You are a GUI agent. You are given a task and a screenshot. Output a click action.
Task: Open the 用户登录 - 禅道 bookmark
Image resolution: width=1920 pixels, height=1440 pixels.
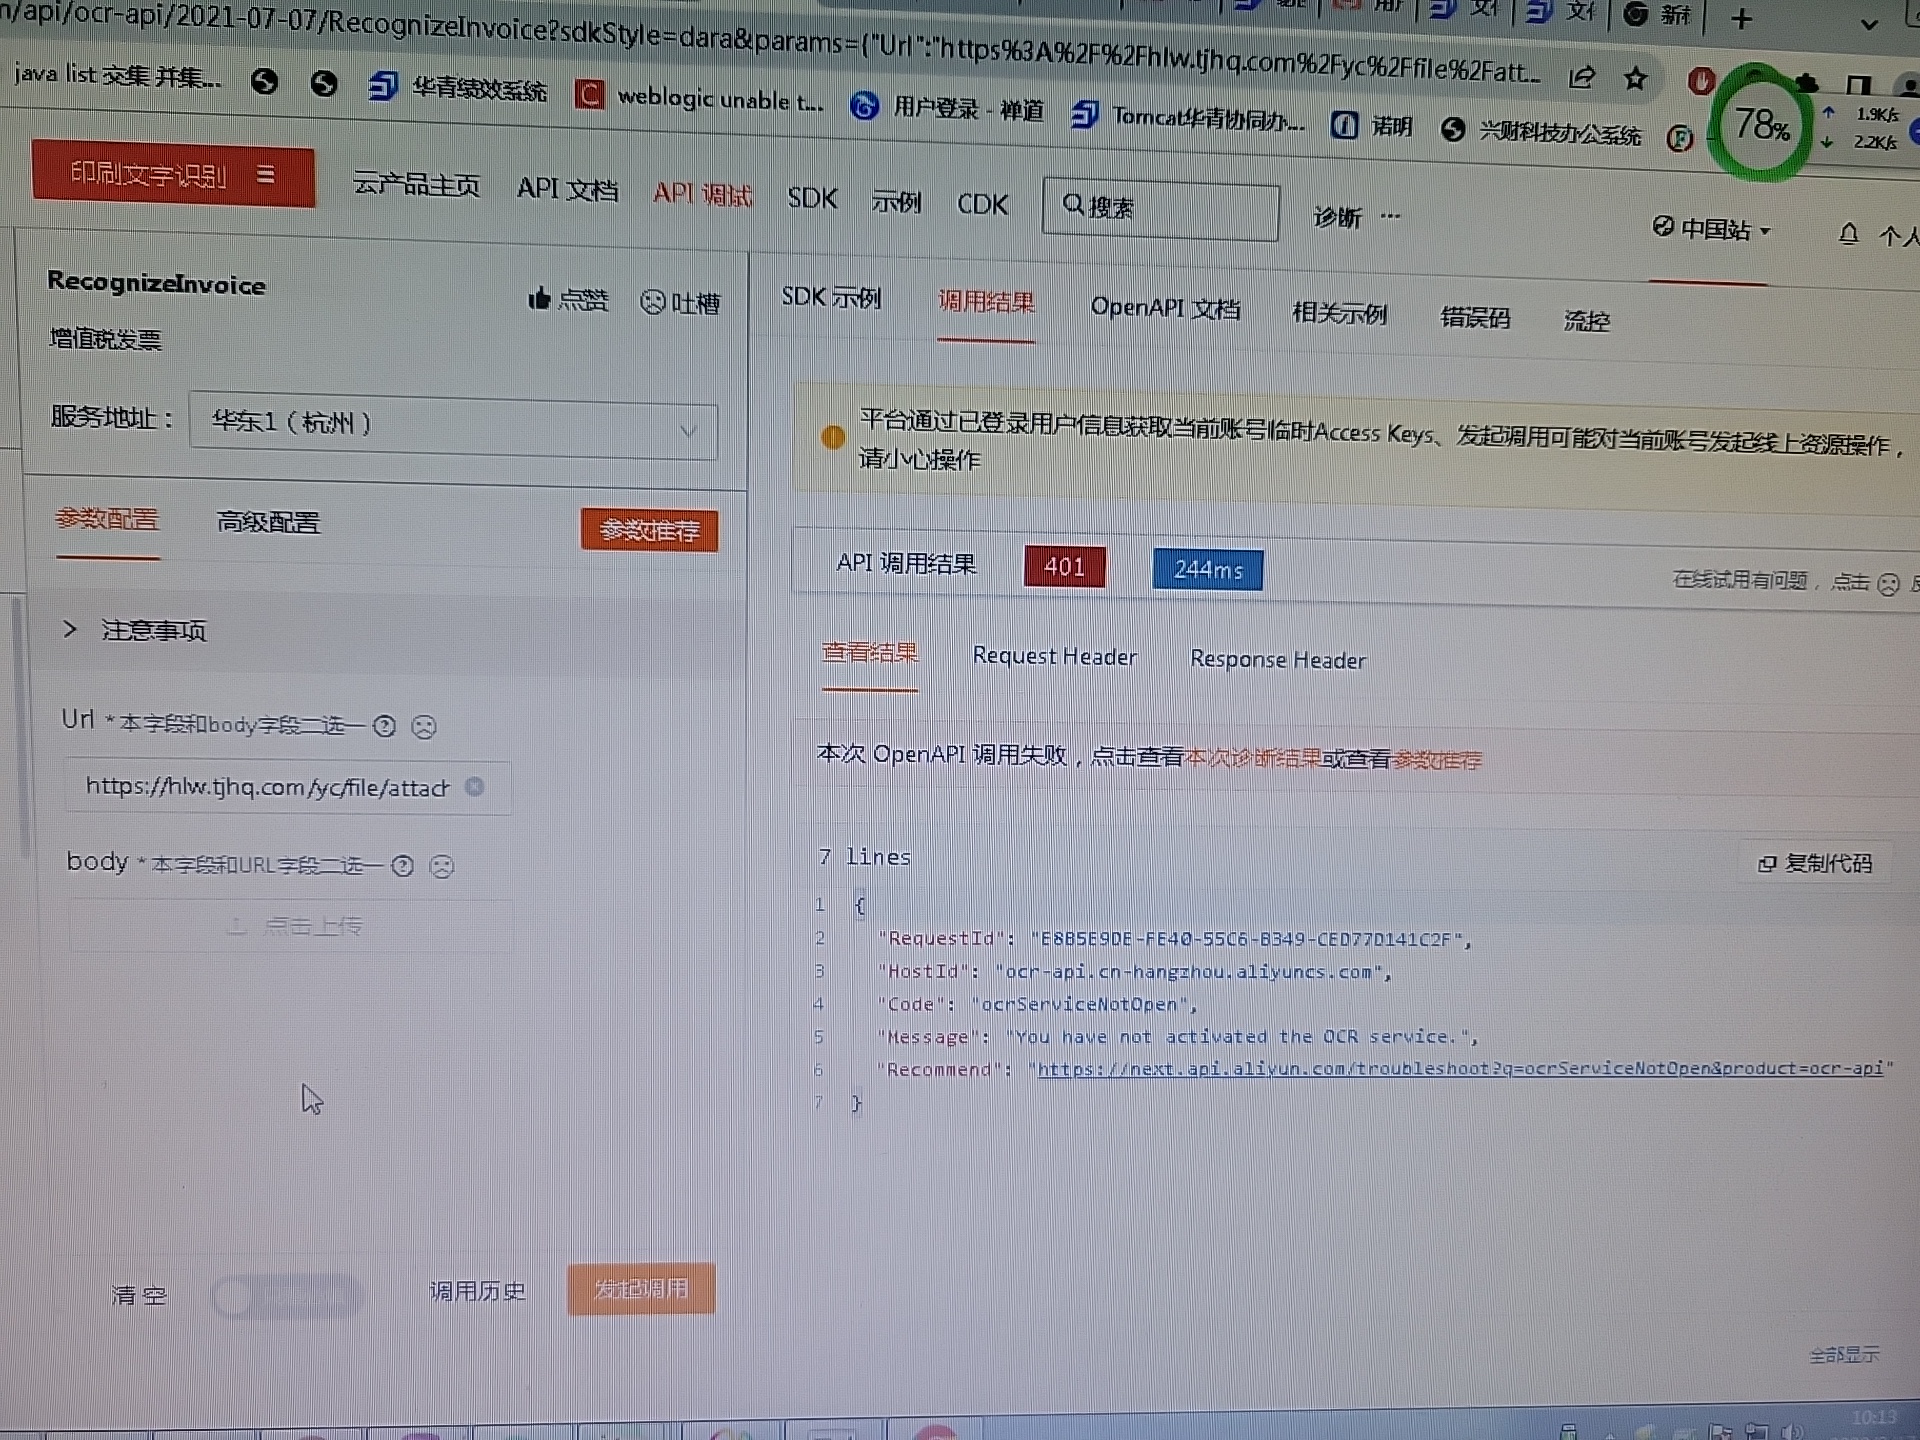point(946,107)
